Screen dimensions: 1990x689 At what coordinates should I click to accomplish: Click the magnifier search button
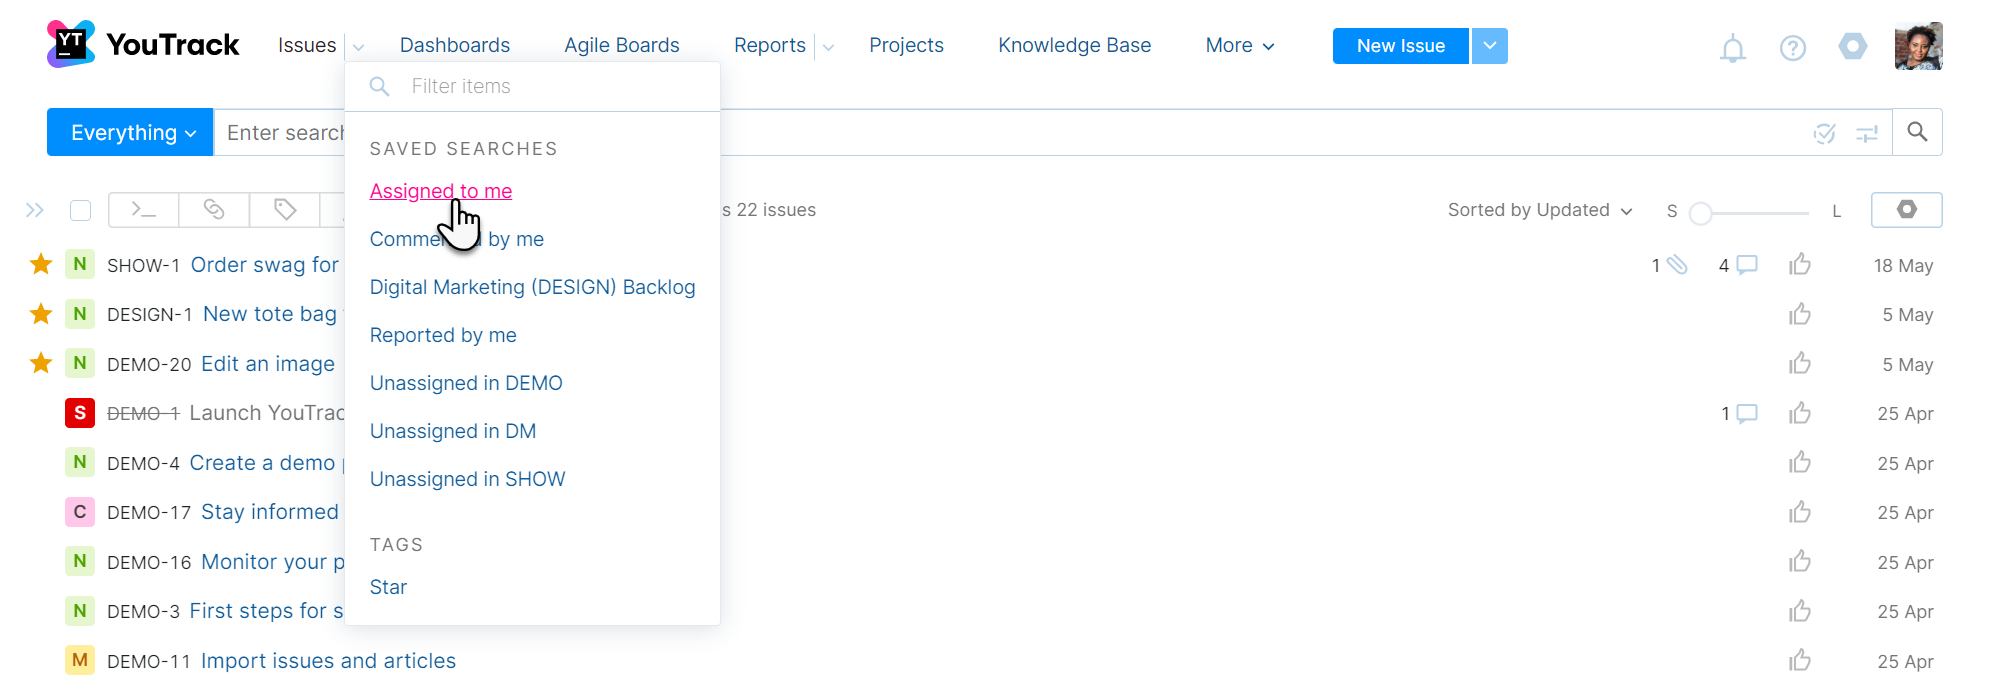(x=1916, y=132)
